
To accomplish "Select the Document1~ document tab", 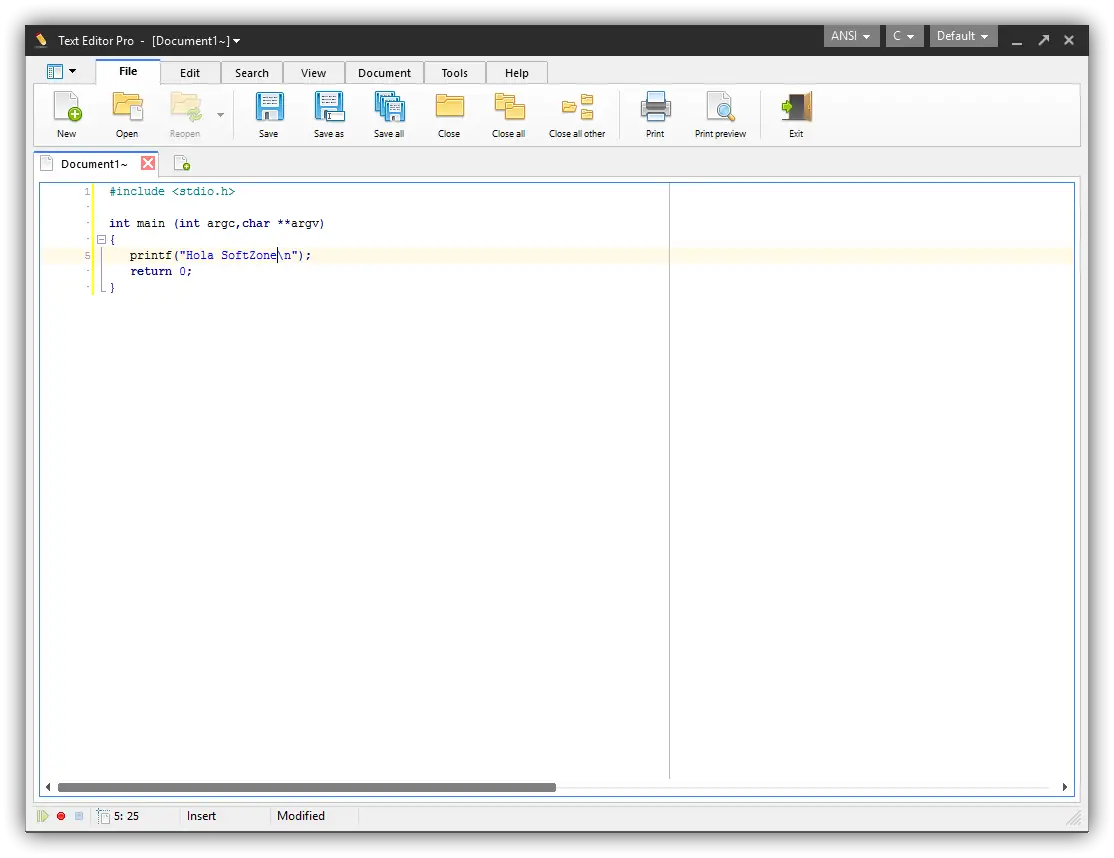I will tap(96, 164).
